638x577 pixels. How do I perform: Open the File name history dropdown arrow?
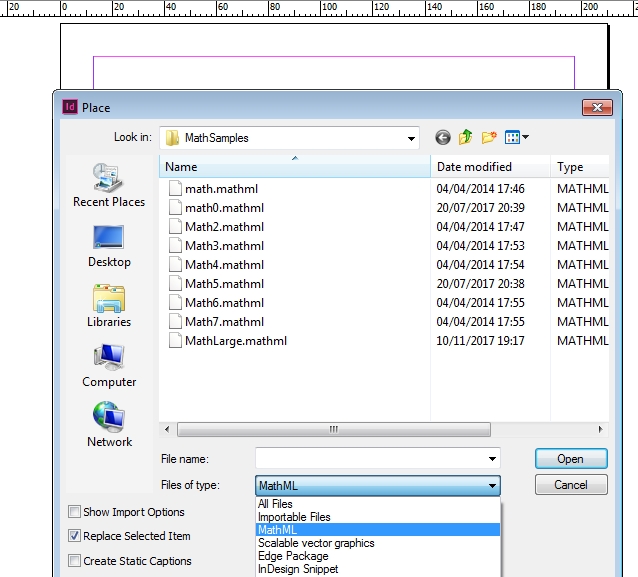tap(492, 459)
